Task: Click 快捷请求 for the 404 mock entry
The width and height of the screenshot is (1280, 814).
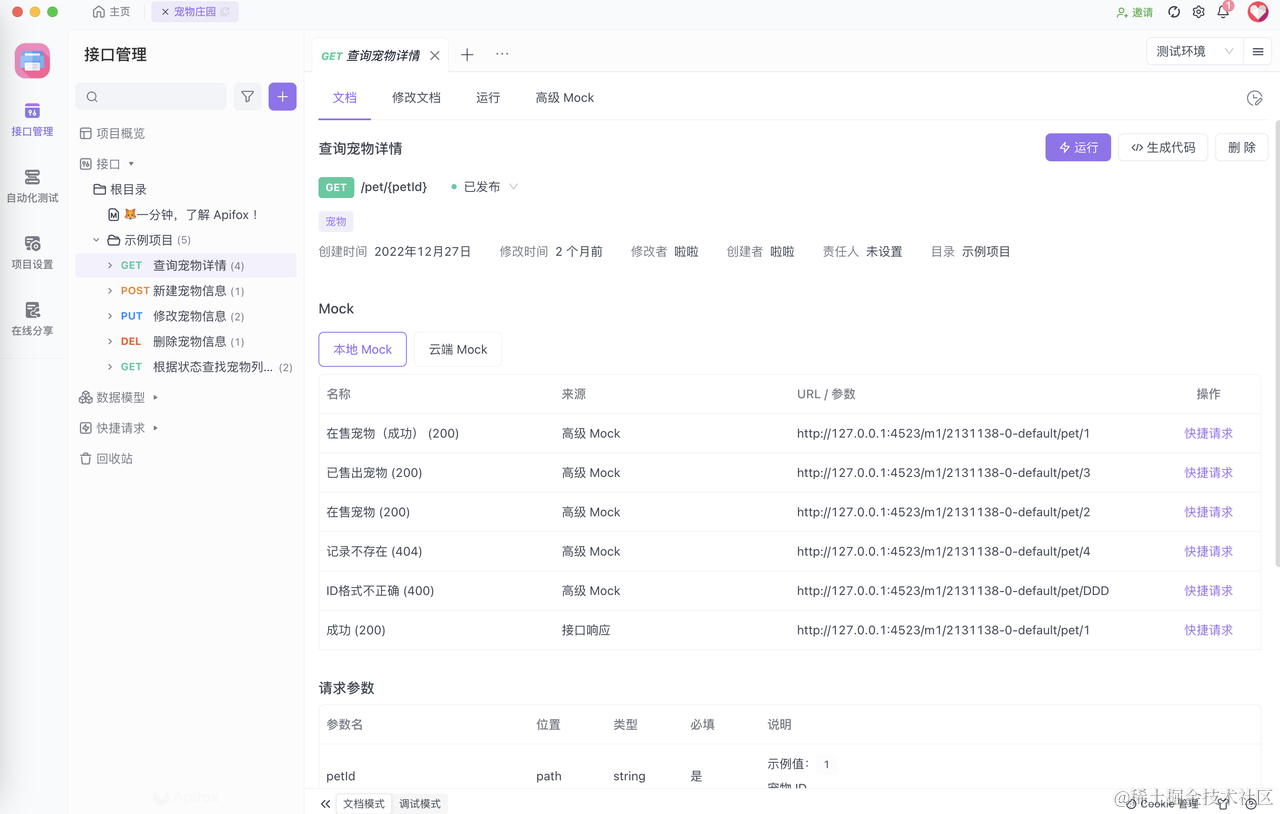Action: (x=1208, y=551)
